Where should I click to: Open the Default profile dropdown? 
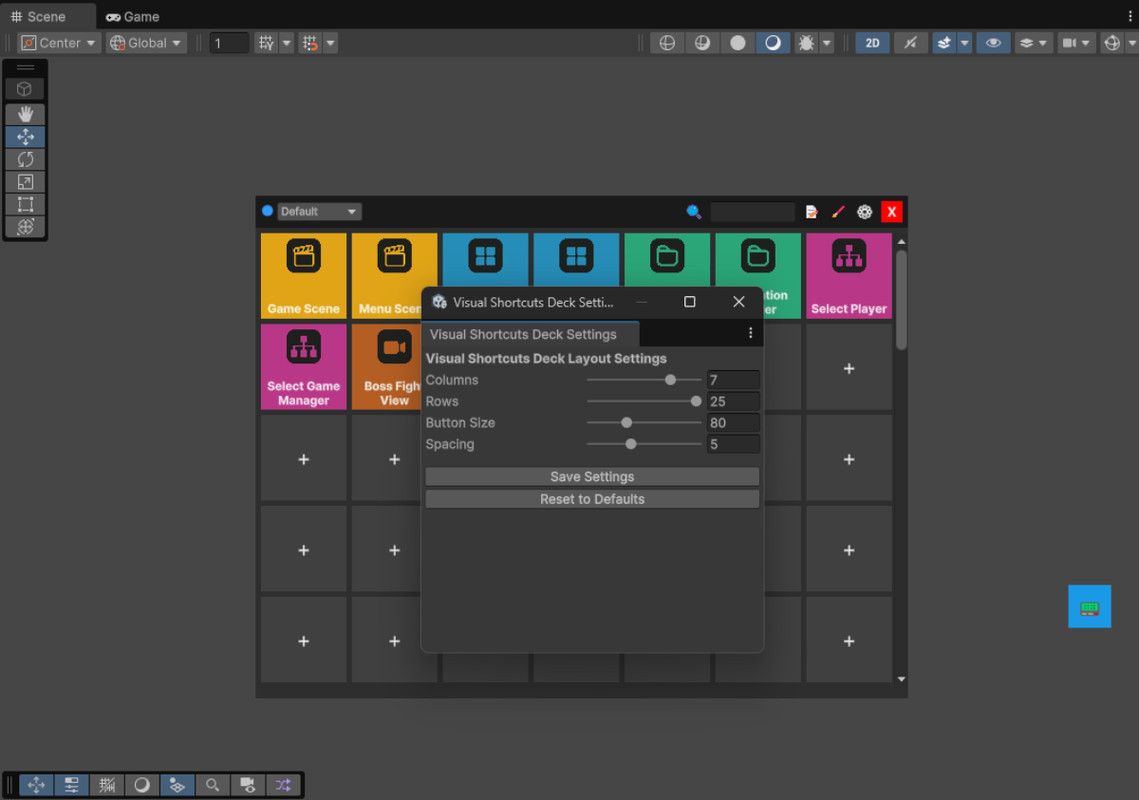point(318,211)
